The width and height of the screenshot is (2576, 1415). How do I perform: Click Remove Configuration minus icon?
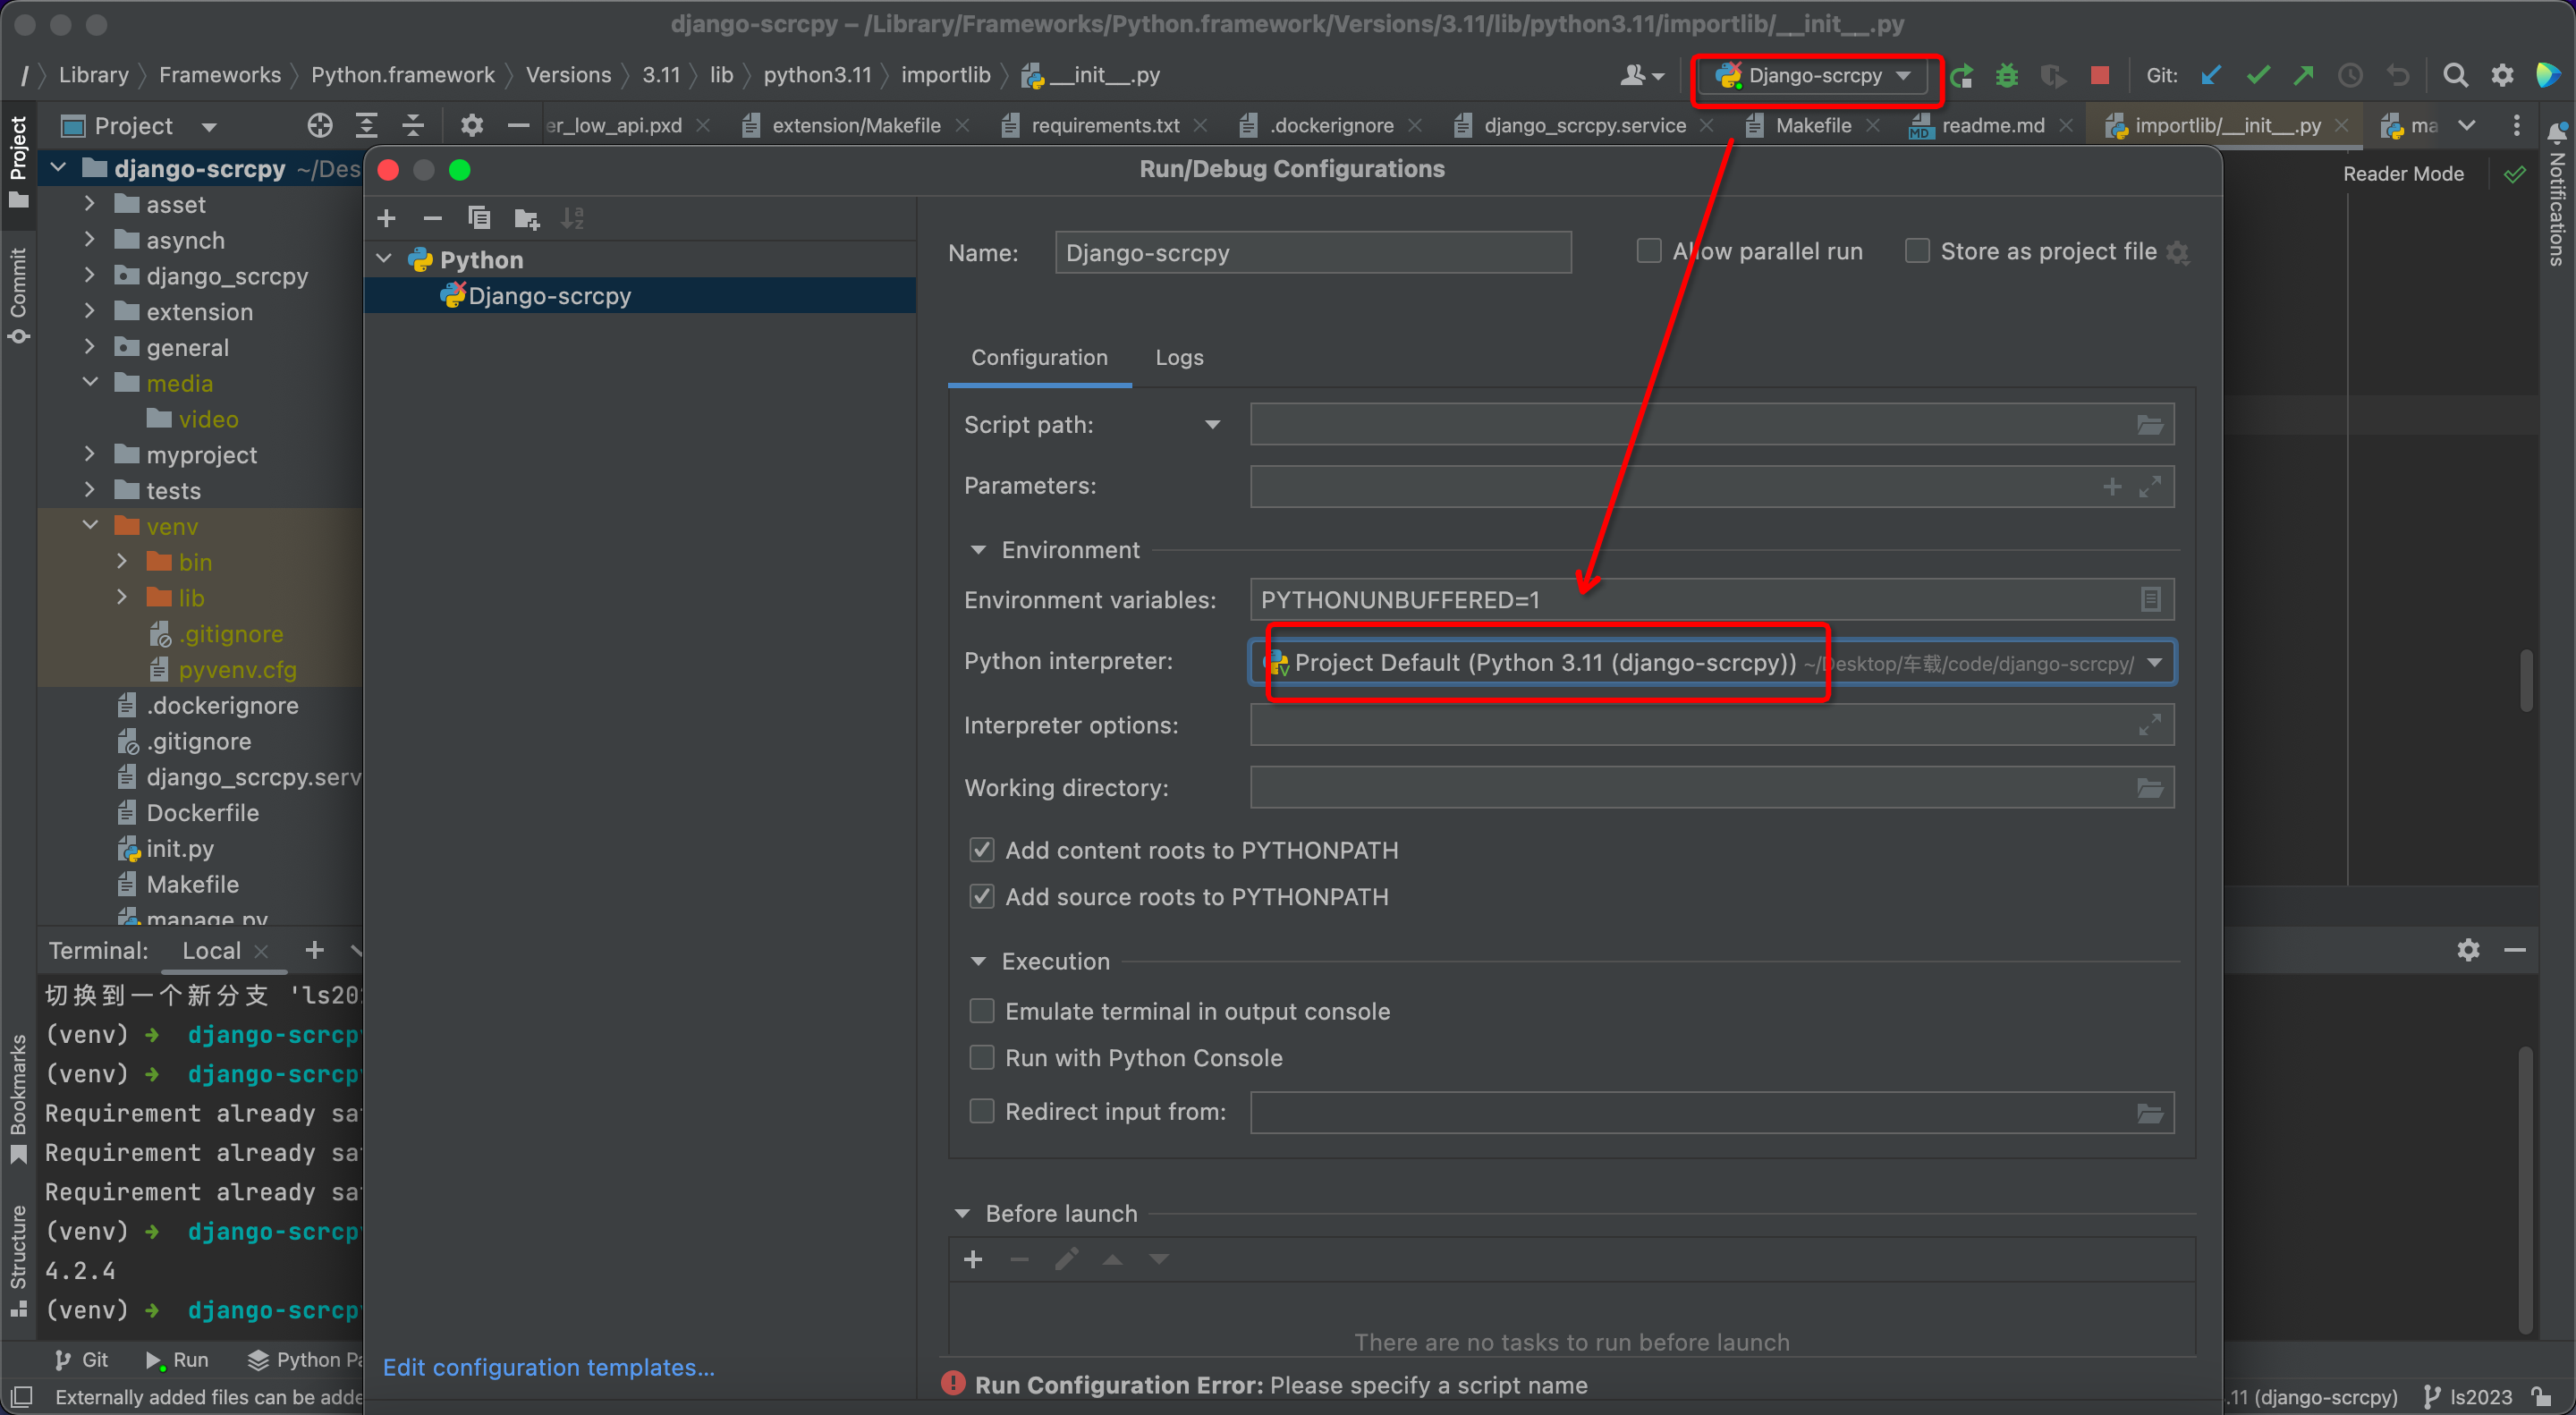[433, 218]
